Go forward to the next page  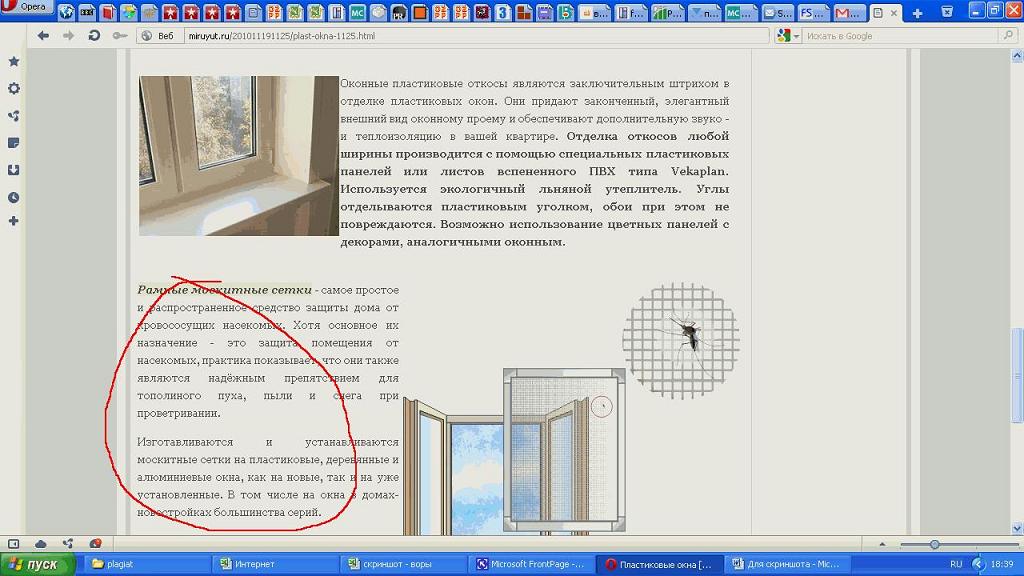point(68,36)
